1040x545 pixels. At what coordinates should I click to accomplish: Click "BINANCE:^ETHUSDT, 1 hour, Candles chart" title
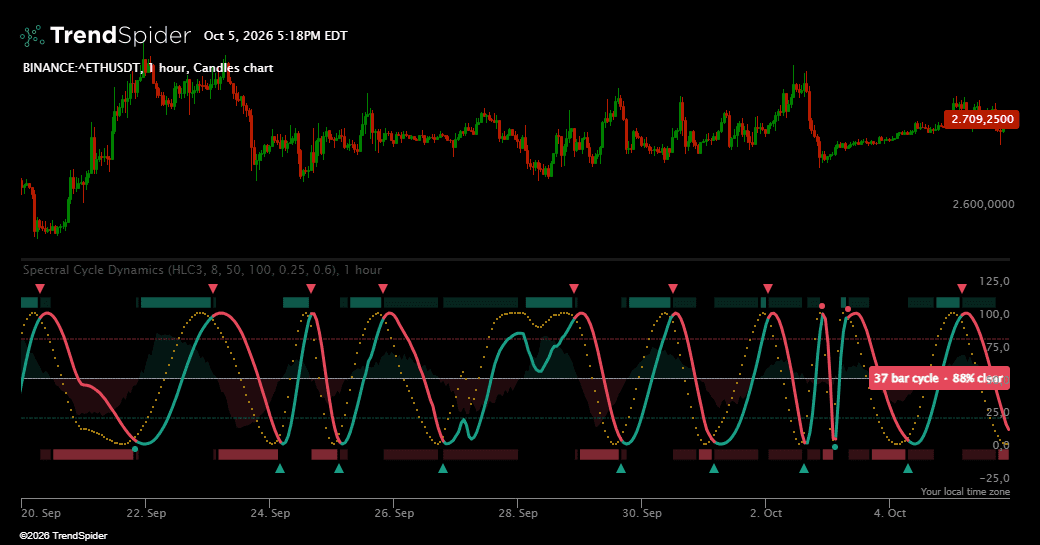148,68
